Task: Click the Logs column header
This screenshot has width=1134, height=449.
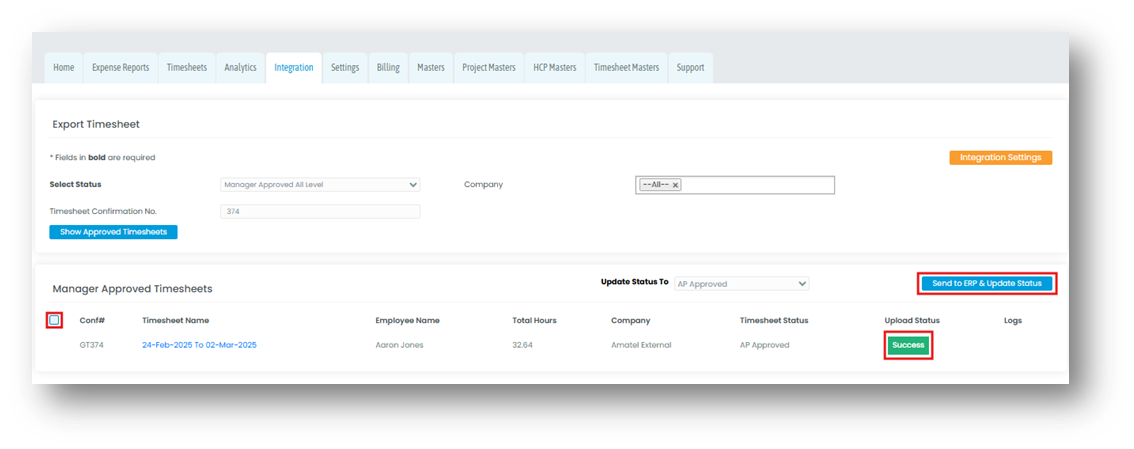Action: (x=1012, y=320)
